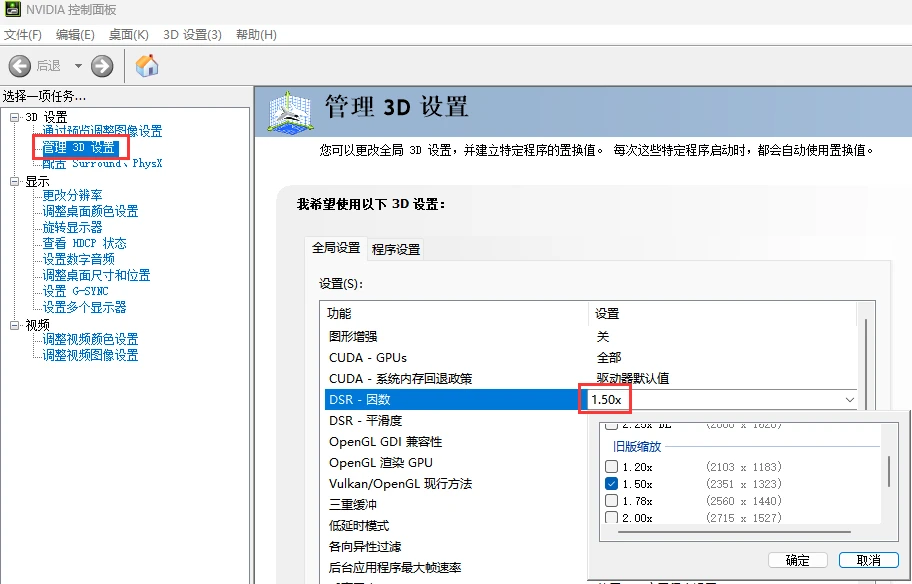Click 全部 value for CUDA - GPUs
Viewport: 912px width, 584px height.
click(x=609, y=358)
